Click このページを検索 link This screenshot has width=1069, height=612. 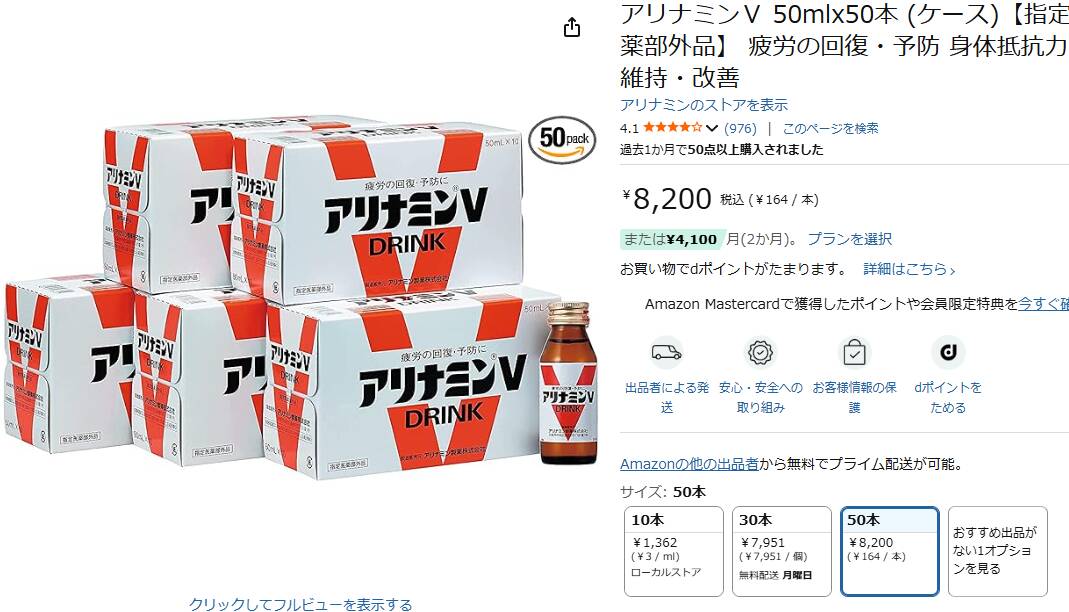click(x=830, y=128)
